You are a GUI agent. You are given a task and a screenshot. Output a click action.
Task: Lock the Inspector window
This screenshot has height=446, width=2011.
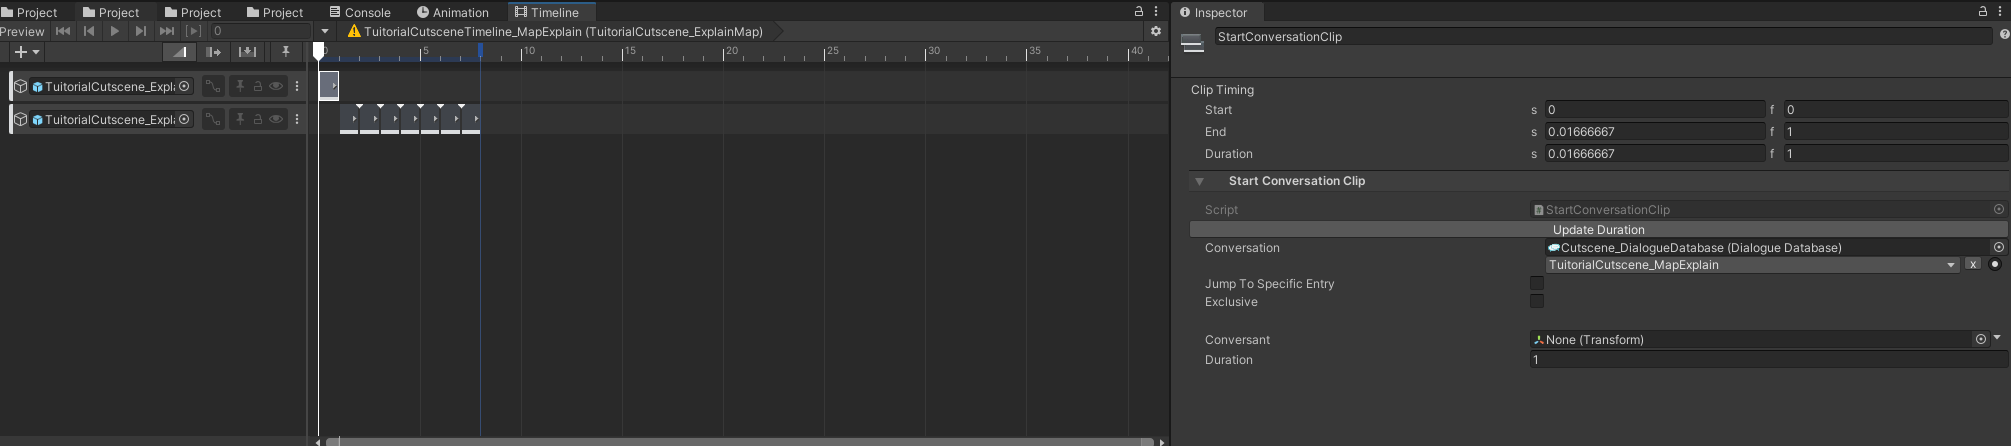coord(1982,11)
